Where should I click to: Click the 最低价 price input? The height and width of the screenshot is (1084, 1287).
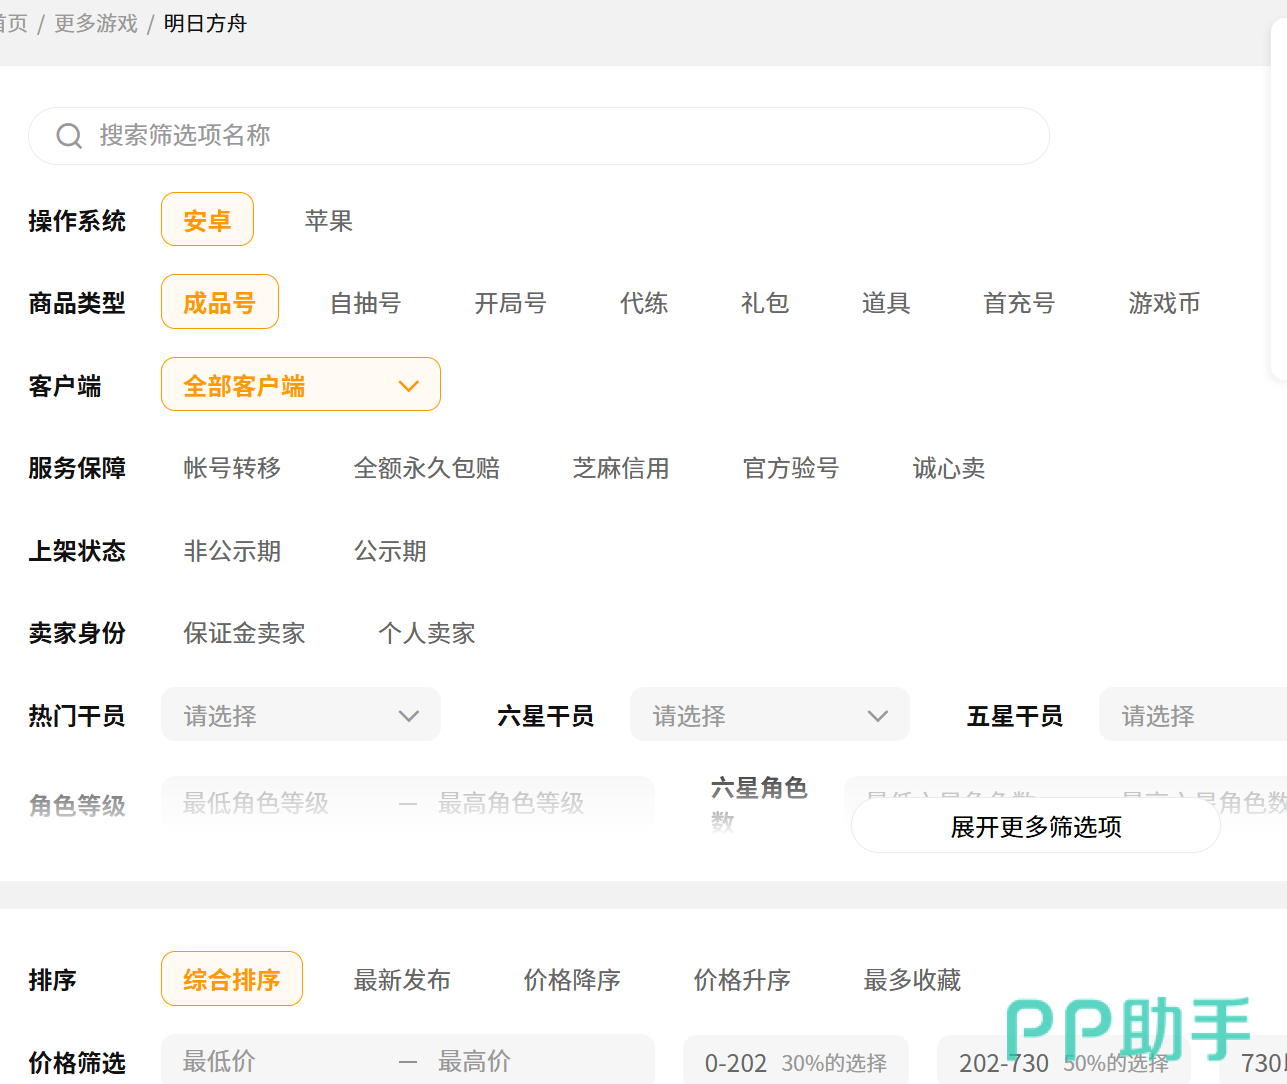(280, 1061)
